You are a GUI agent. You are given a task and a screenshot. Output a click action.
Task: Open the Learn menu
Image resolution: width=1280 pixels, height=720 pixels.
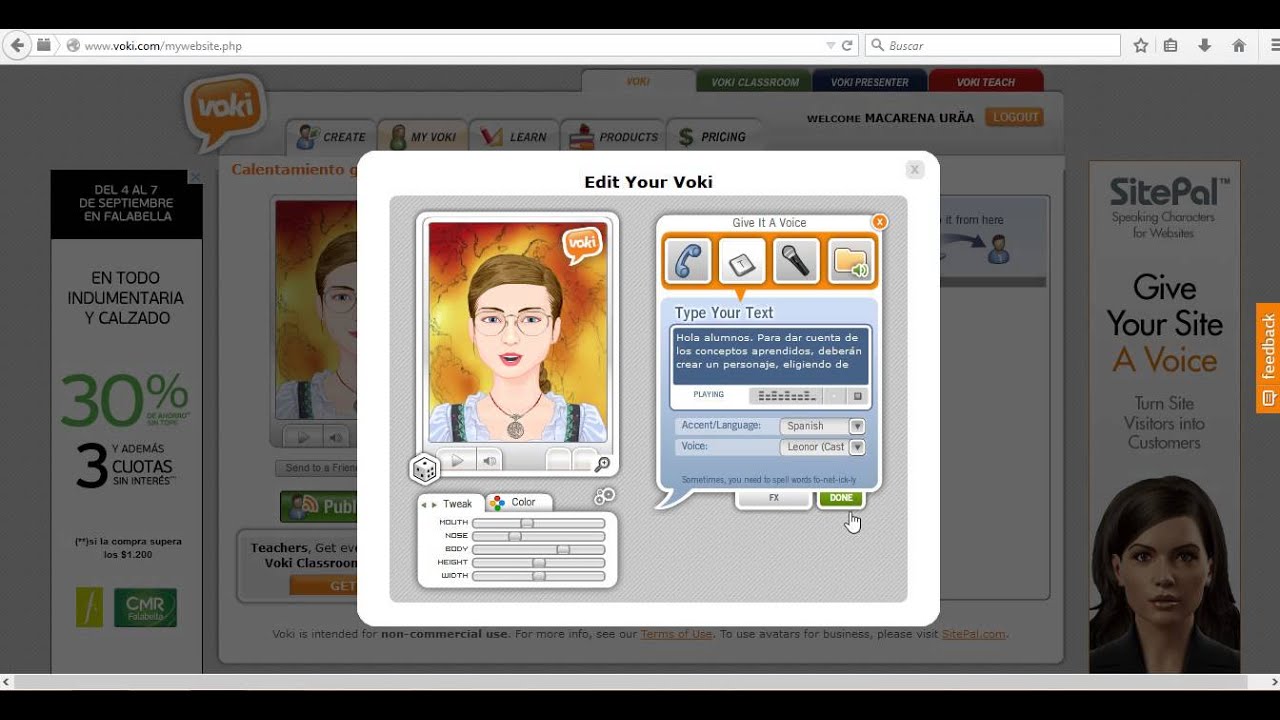point(513,136)
